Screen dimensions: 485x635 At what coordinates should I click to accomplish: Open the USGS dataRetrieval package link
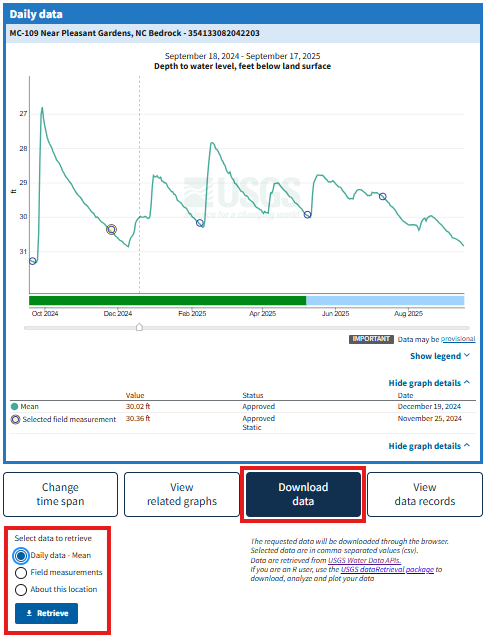(387, 569)
